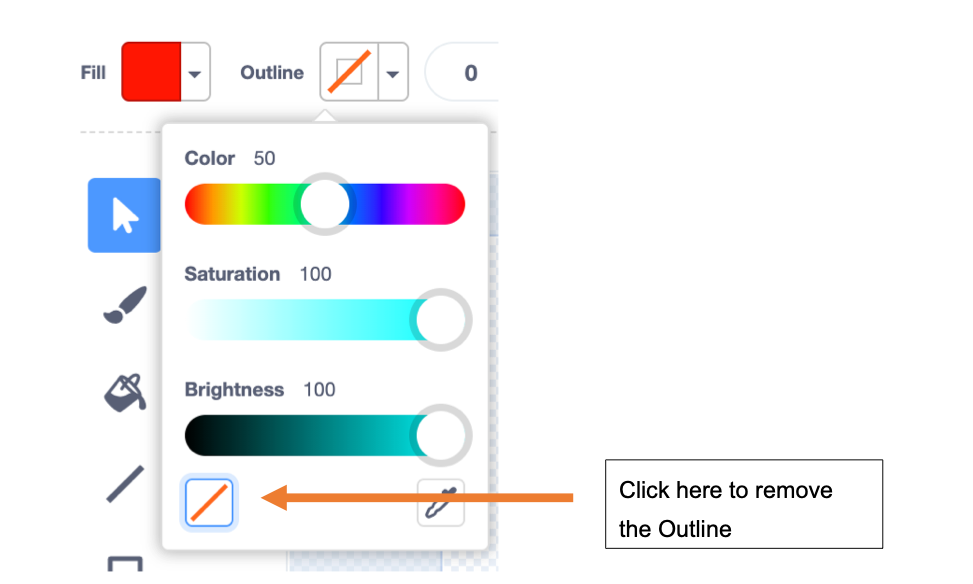Select the Rectangle tool

pos(125,564)
